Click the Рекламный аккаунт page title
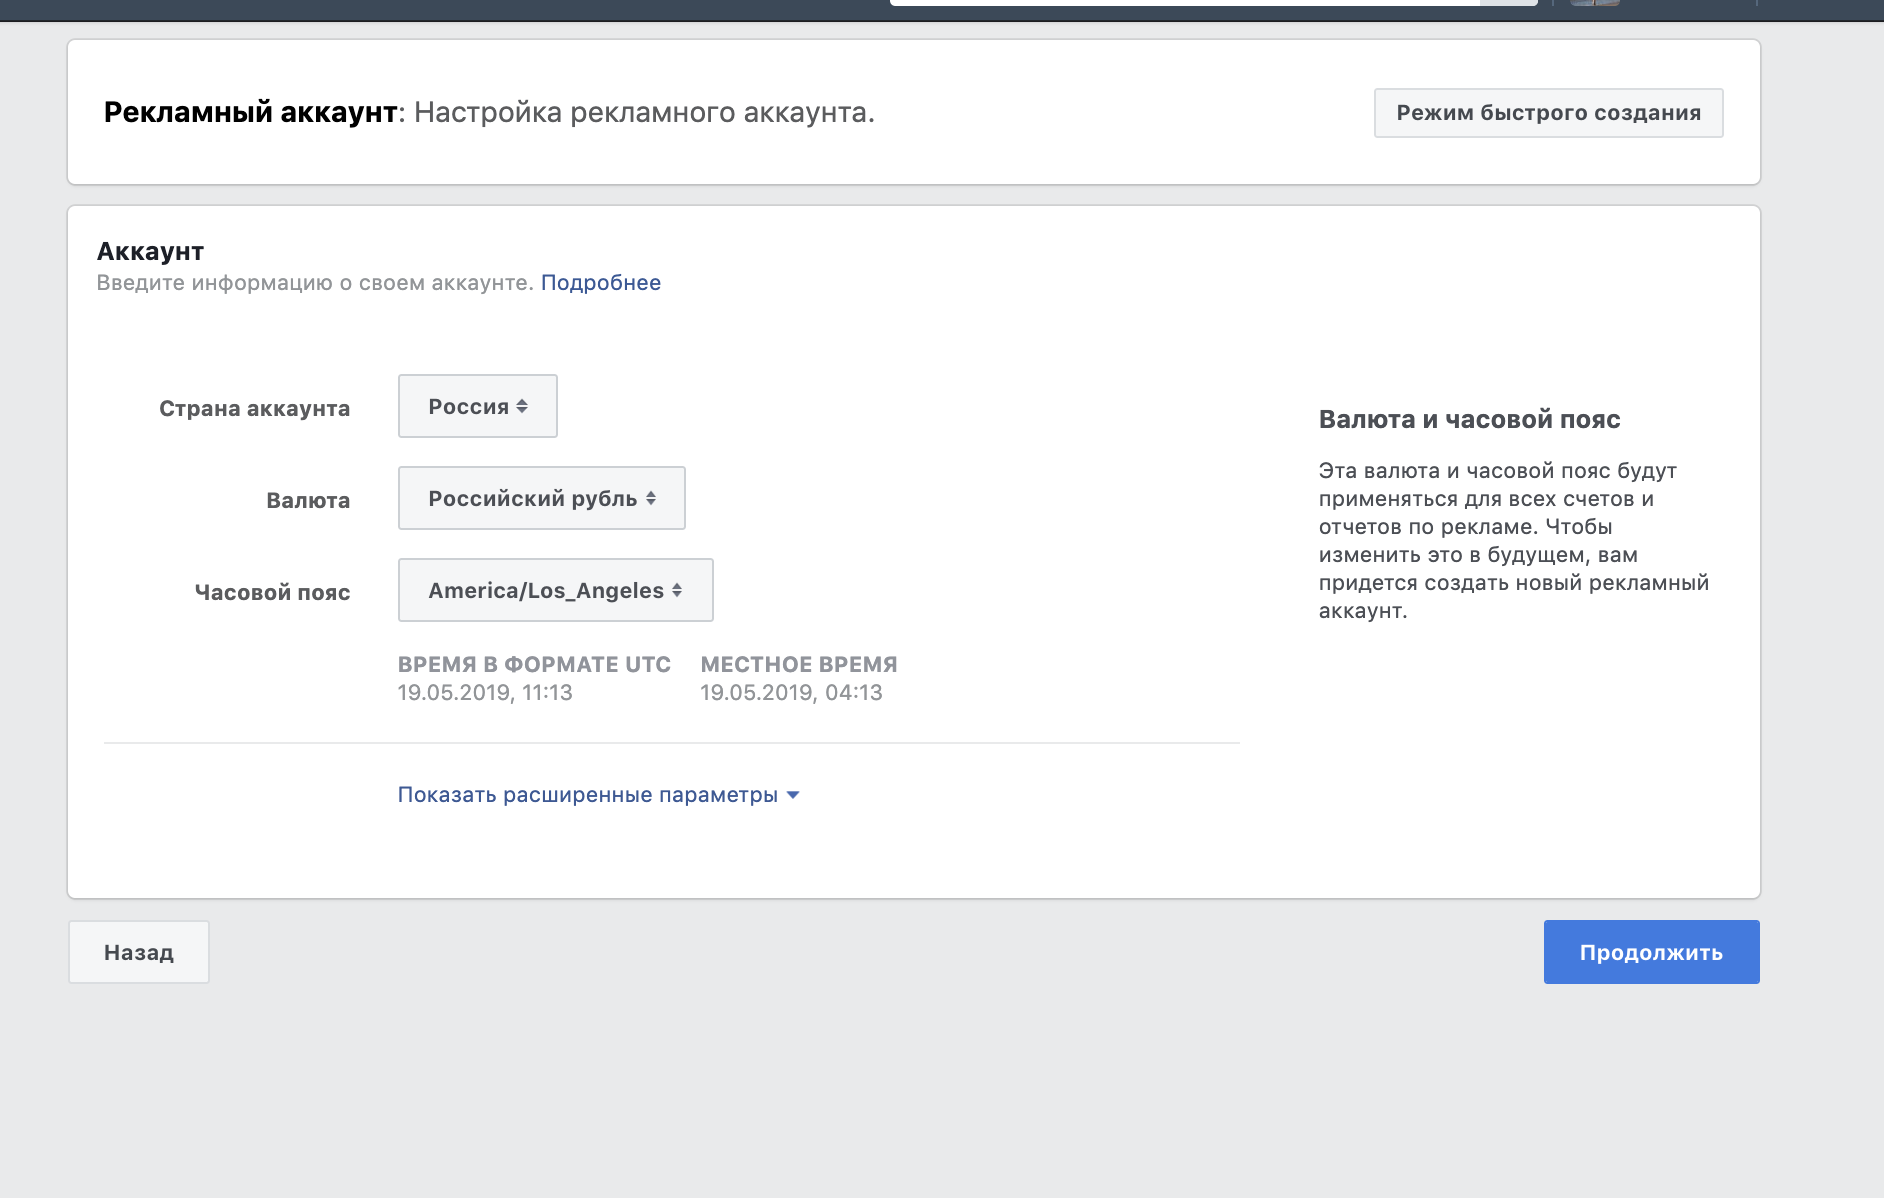 click(251, 112)
